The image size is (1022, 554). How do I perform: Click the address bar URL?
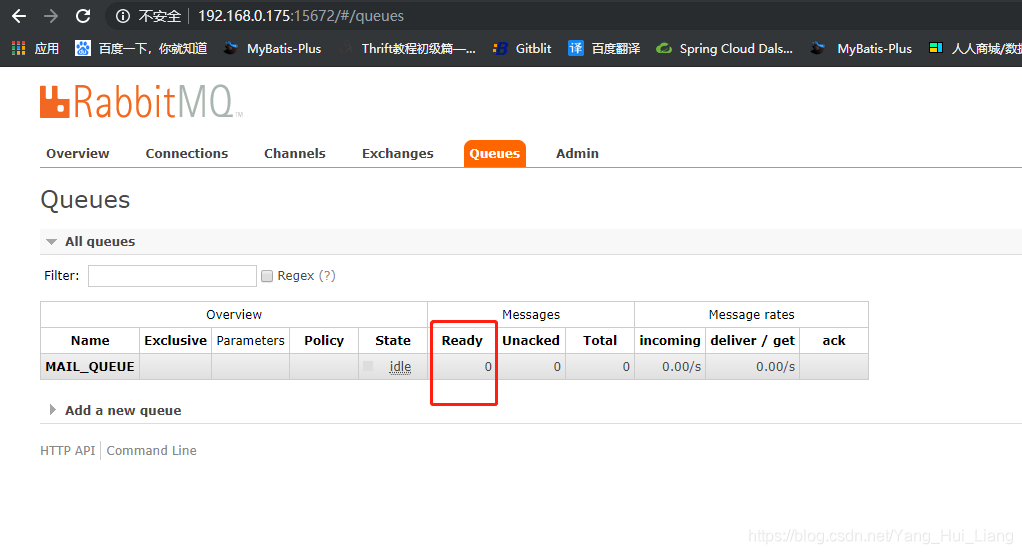pyautogui.click(x=300, y=16)
